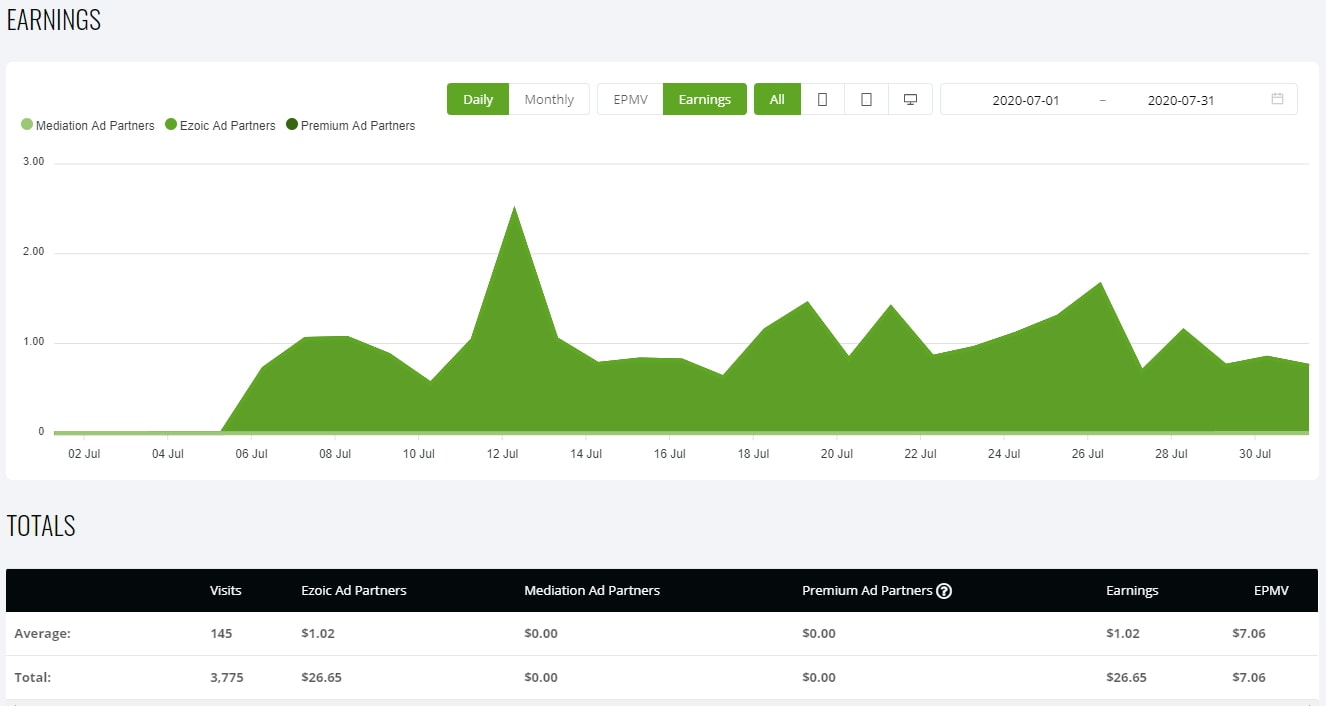Select the tablet device filter icon
Image resolution: width=1326 pixels, height=706 pixels.
(866, 99)
